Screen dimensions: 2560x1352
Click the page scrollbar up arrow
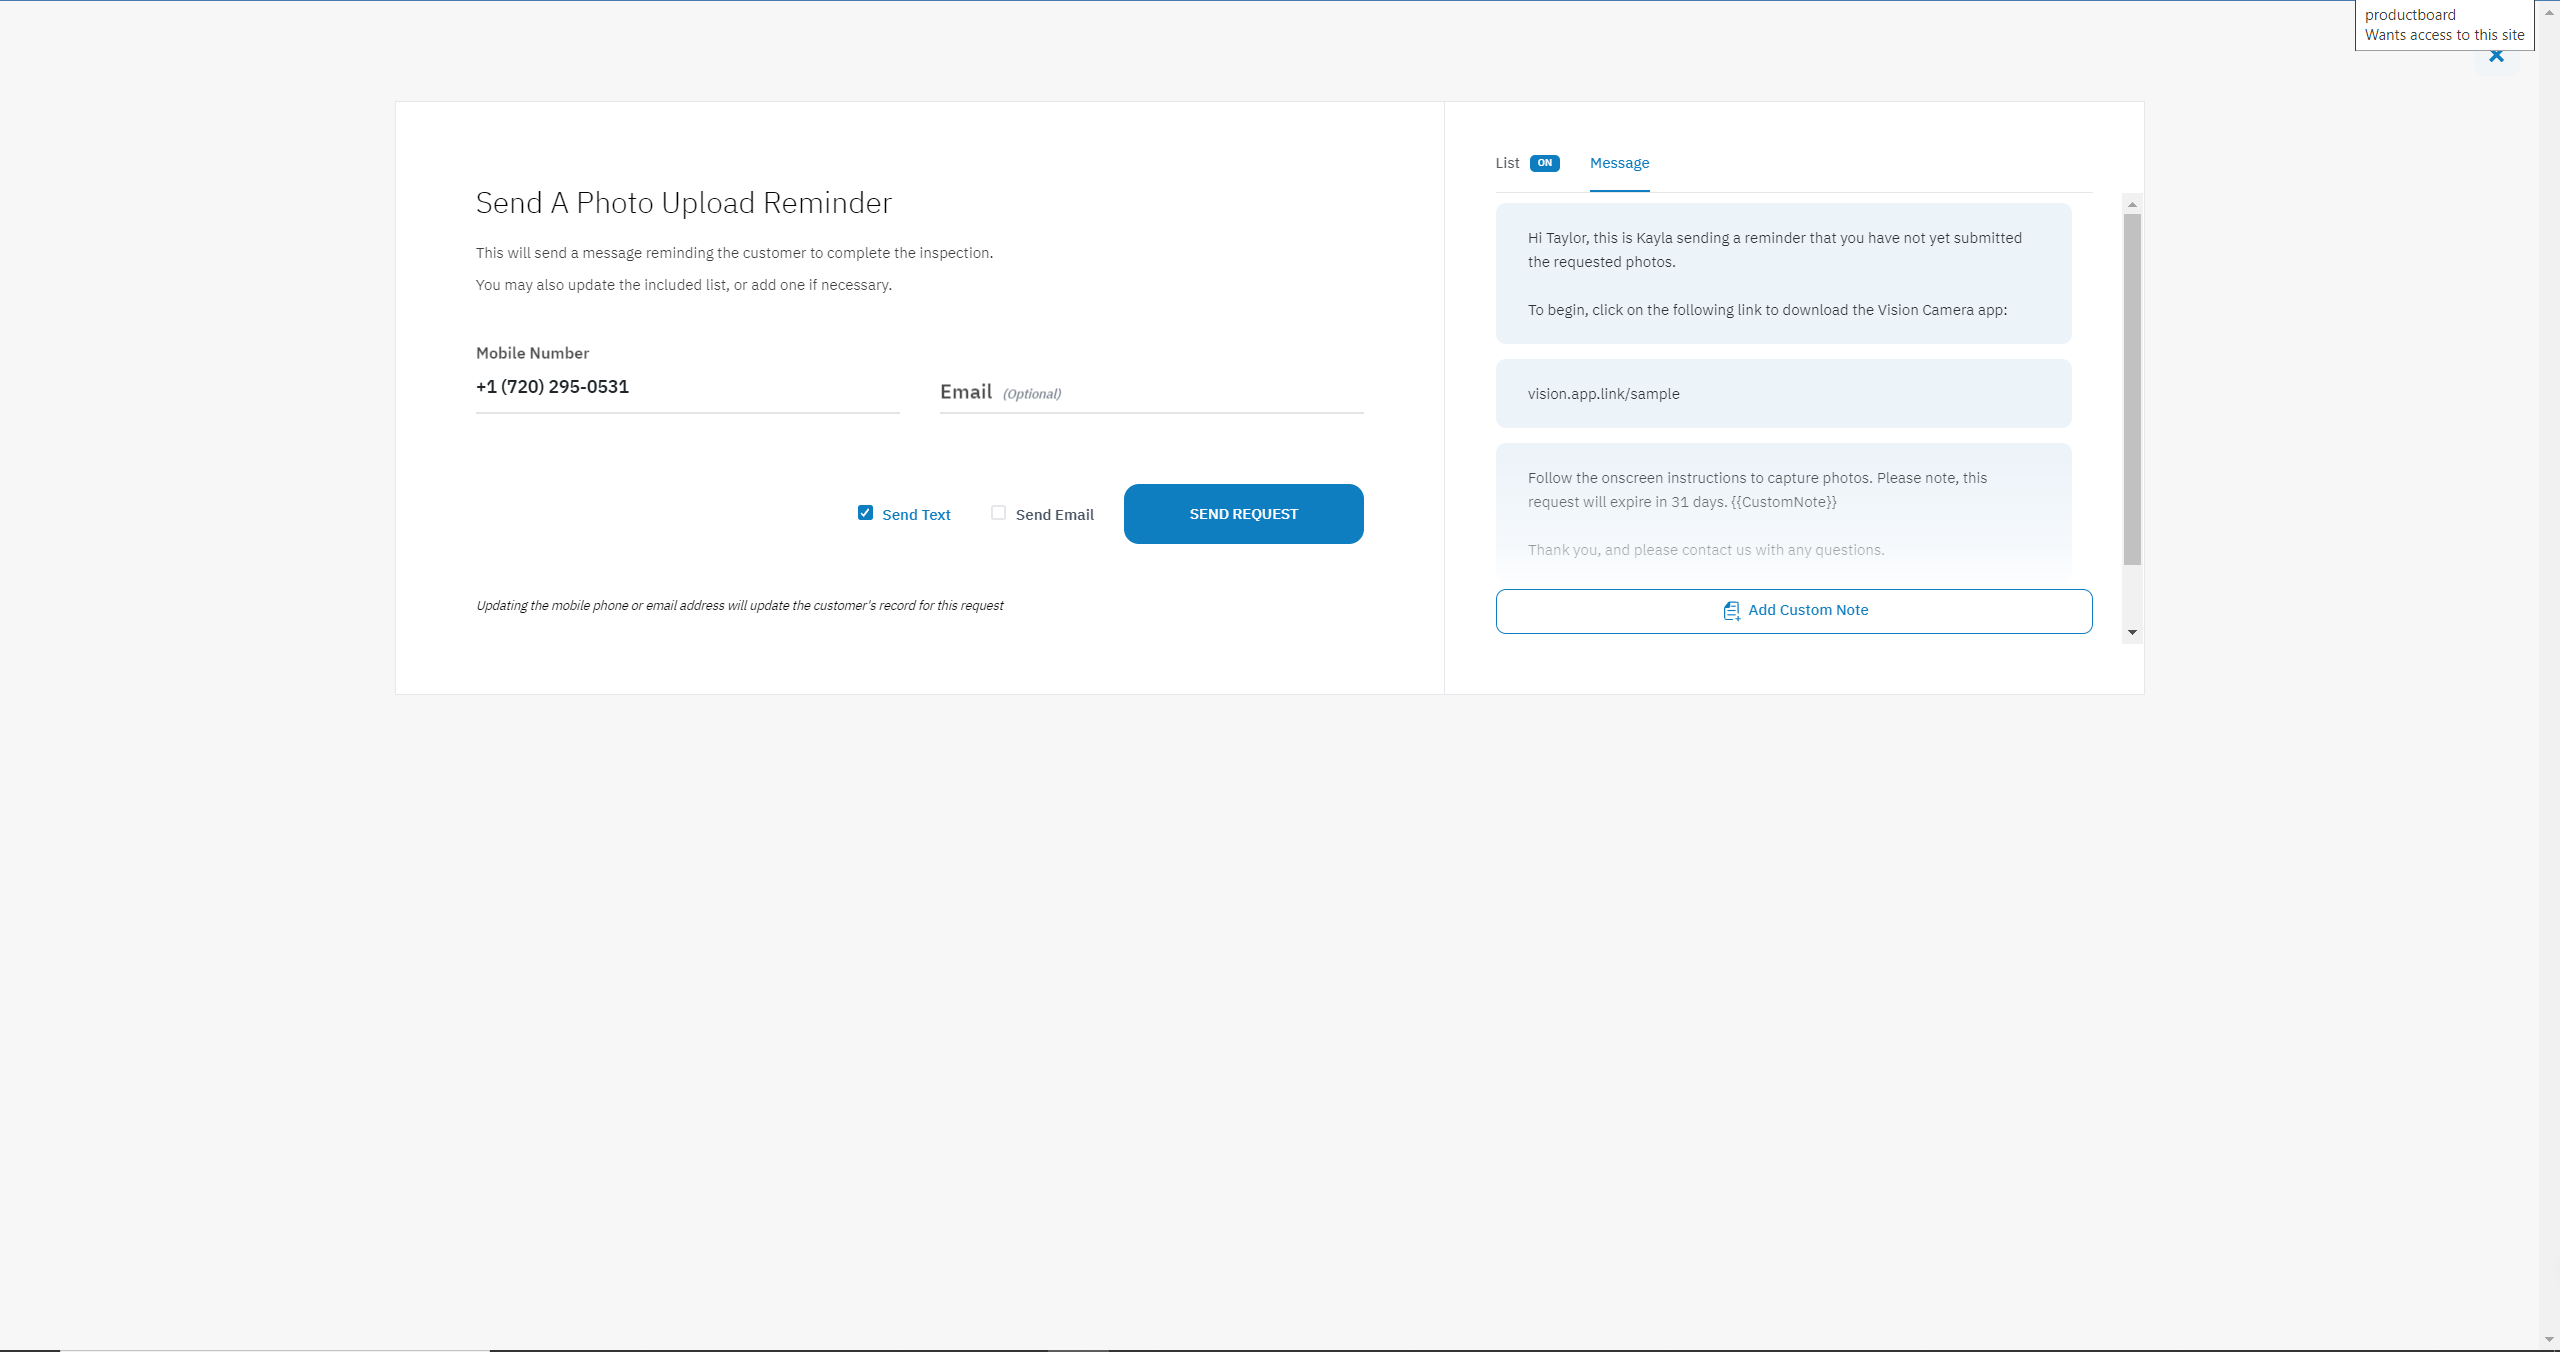tap(2549, 12)
